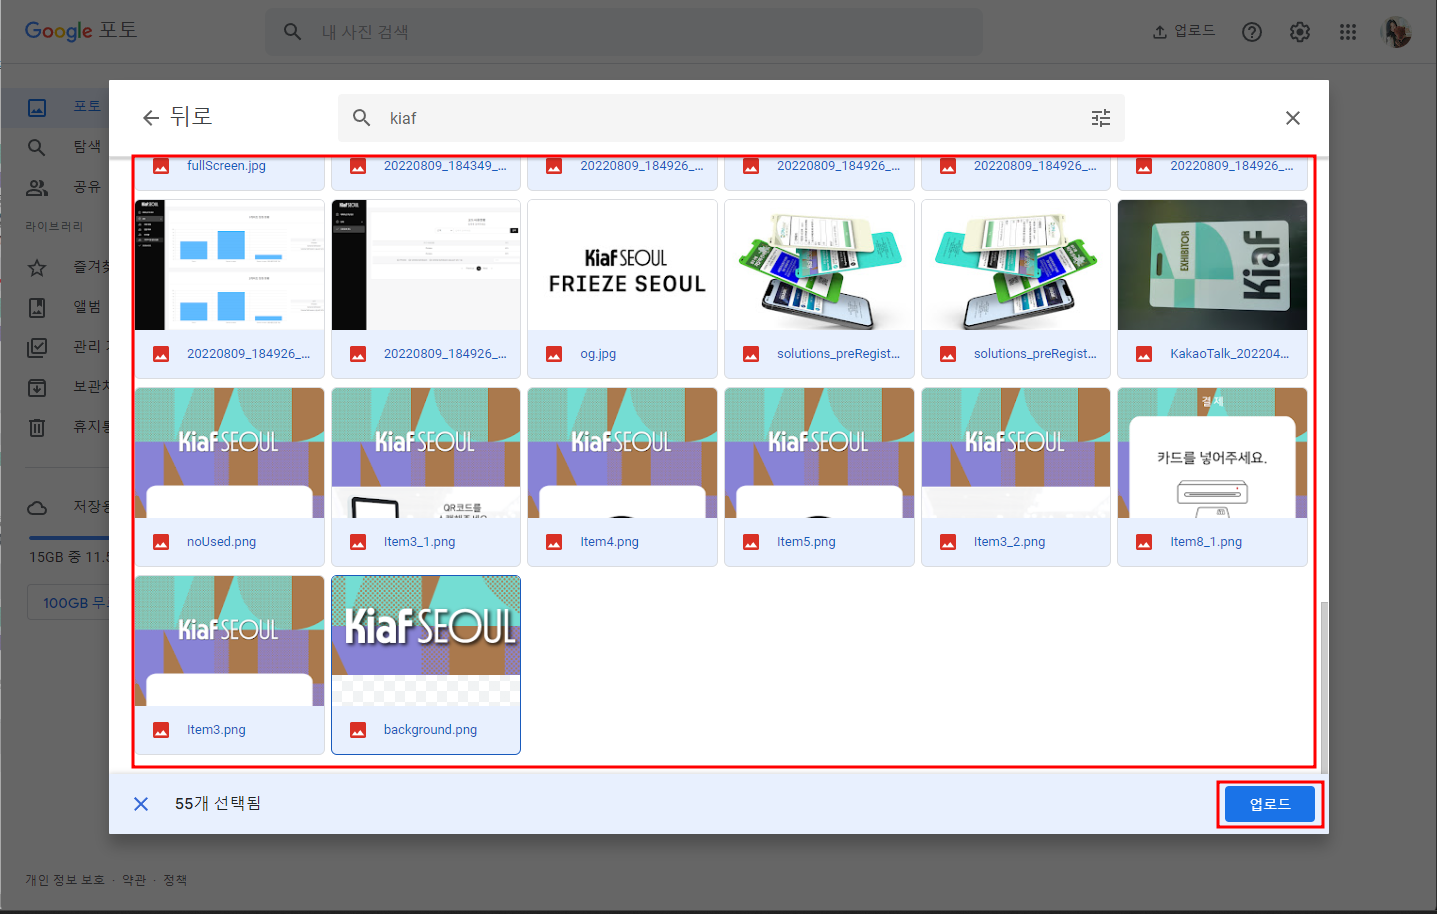Select the Item8_1.png card thumbnail
The width and height of the screenshot is (1437, 914).
click(1212, 453)
